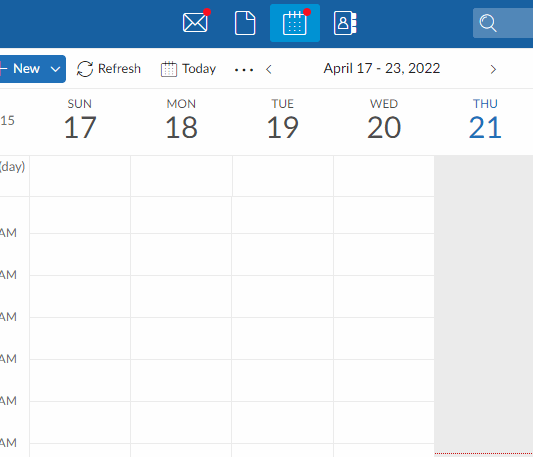
Task: Select Monday 18 column header
Action: click(x=181, y=119)
